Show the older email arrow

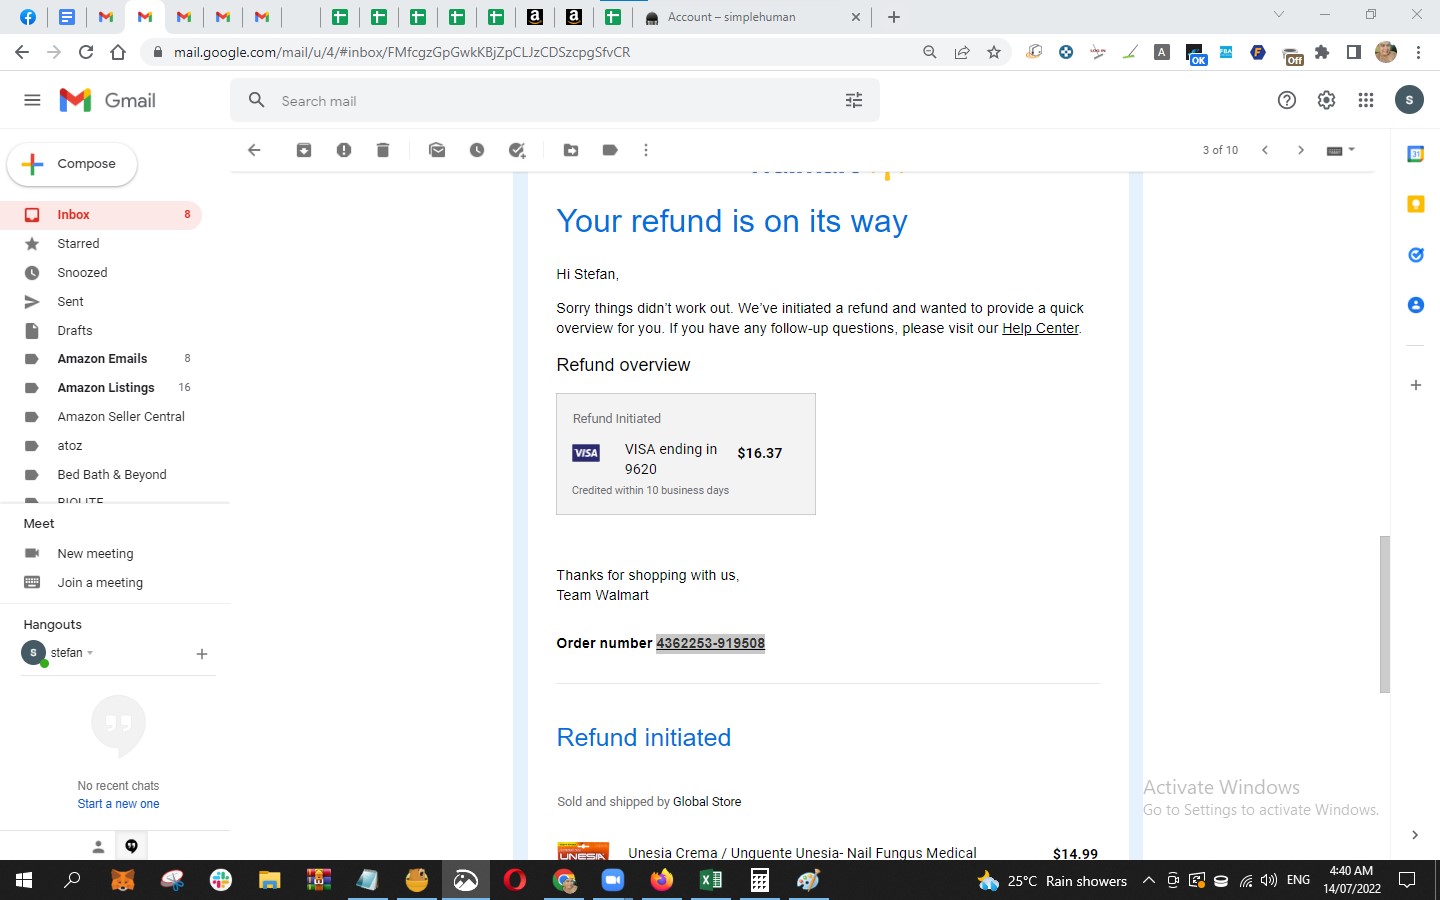pos(1301,150)
